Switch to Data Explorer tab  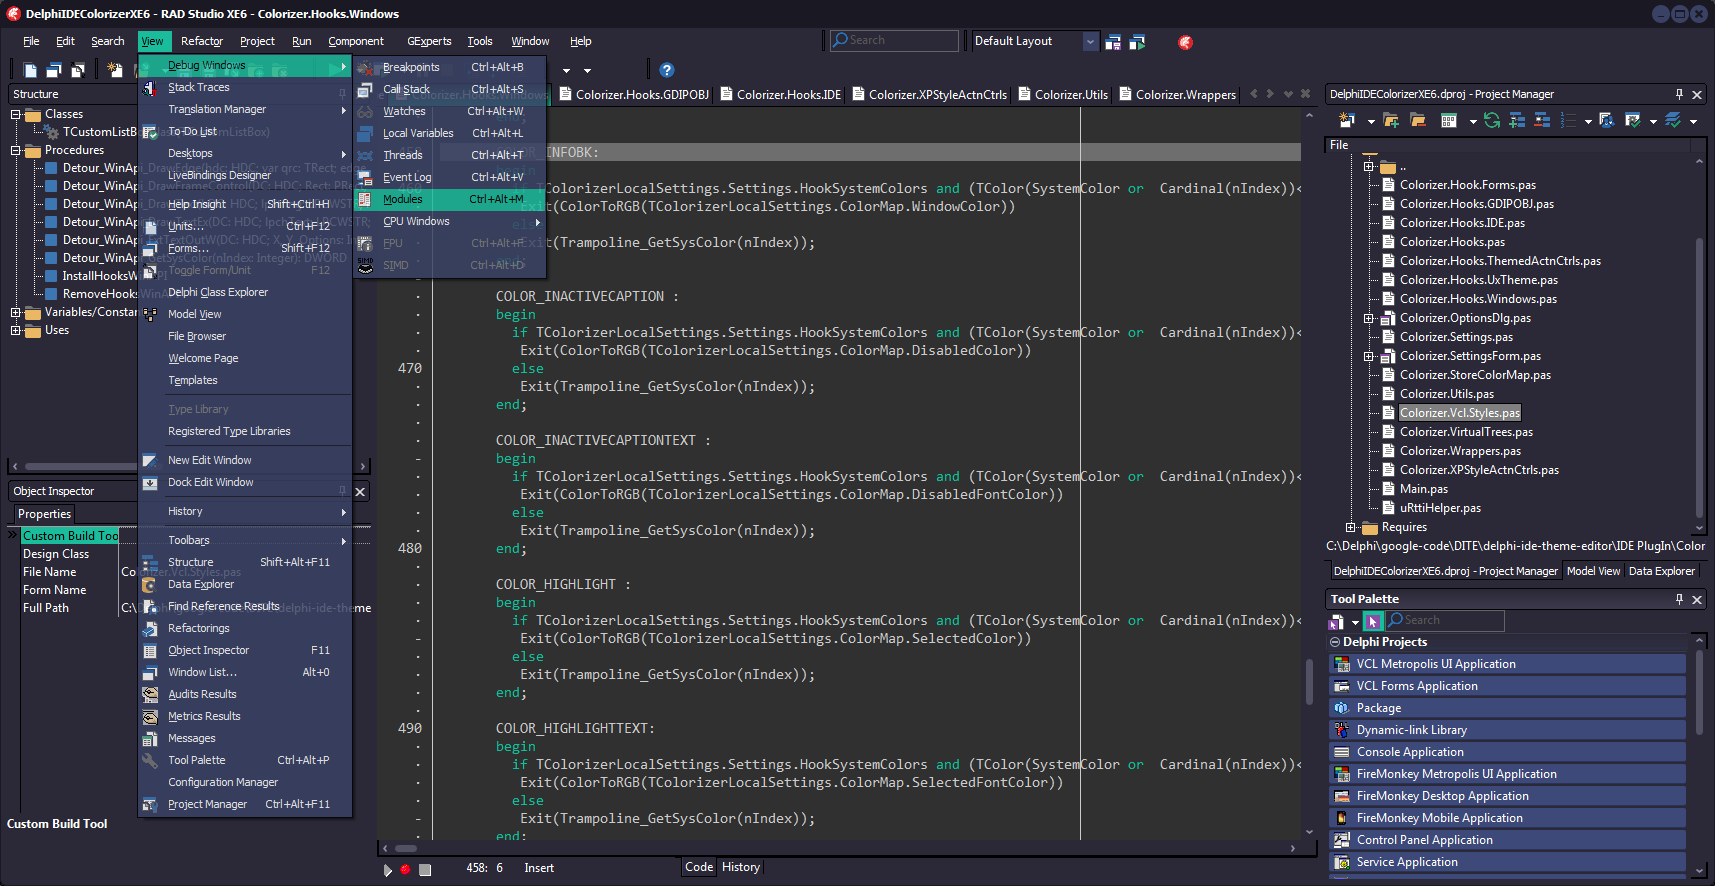pos(1662,571)
